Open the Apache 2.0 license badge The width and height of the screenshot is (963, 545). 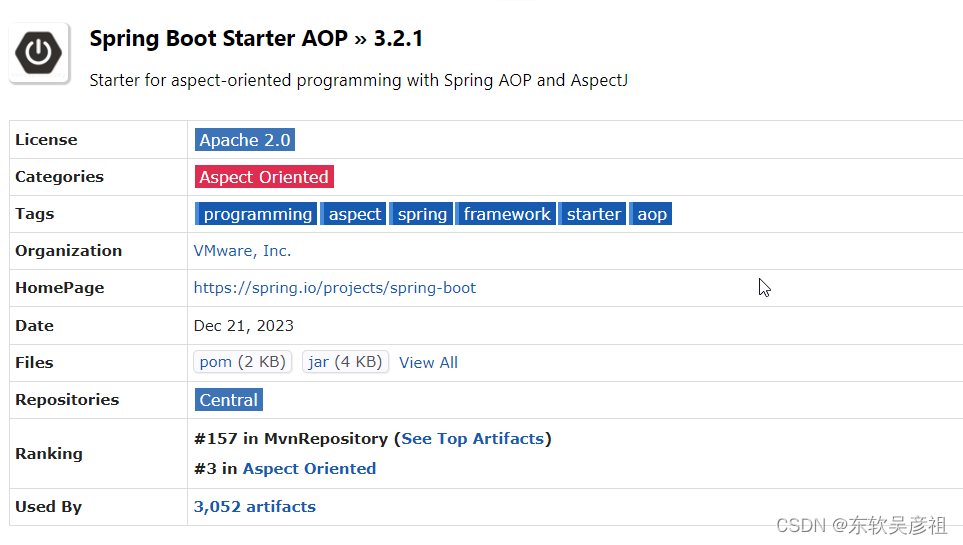click(x=244, y=140)
